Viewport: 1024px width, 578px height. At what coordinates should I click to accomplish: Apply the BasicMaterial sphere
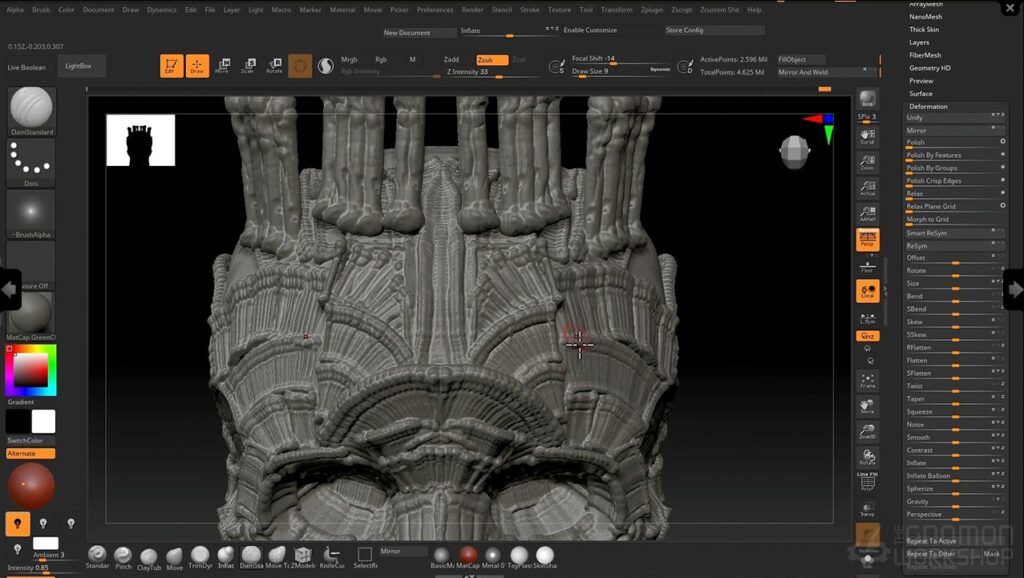[442, 556]
